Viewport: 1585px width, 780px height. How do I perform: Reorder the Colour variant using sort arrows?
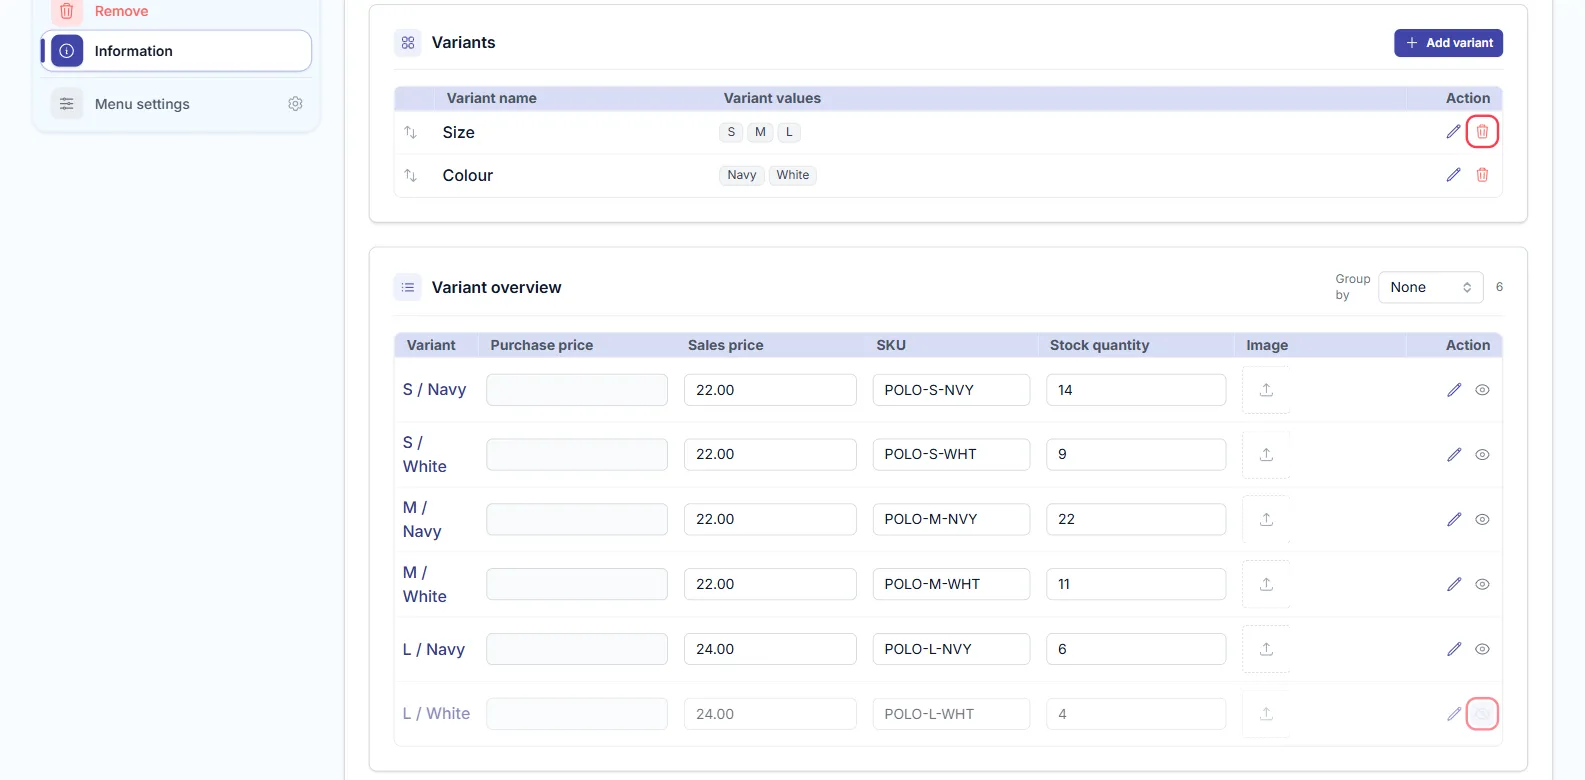(410, 175)
